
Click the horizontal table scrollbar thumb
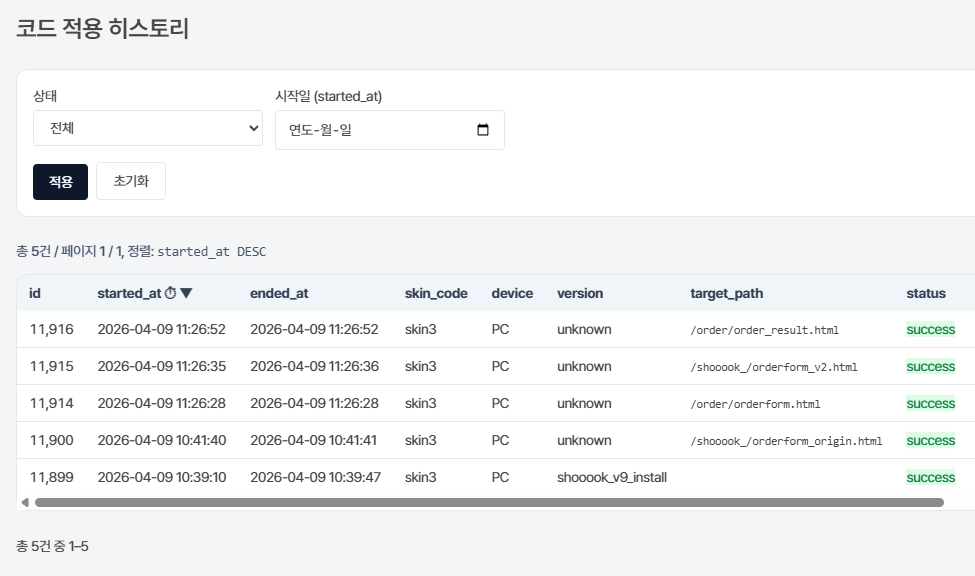[x=489, y=502]
